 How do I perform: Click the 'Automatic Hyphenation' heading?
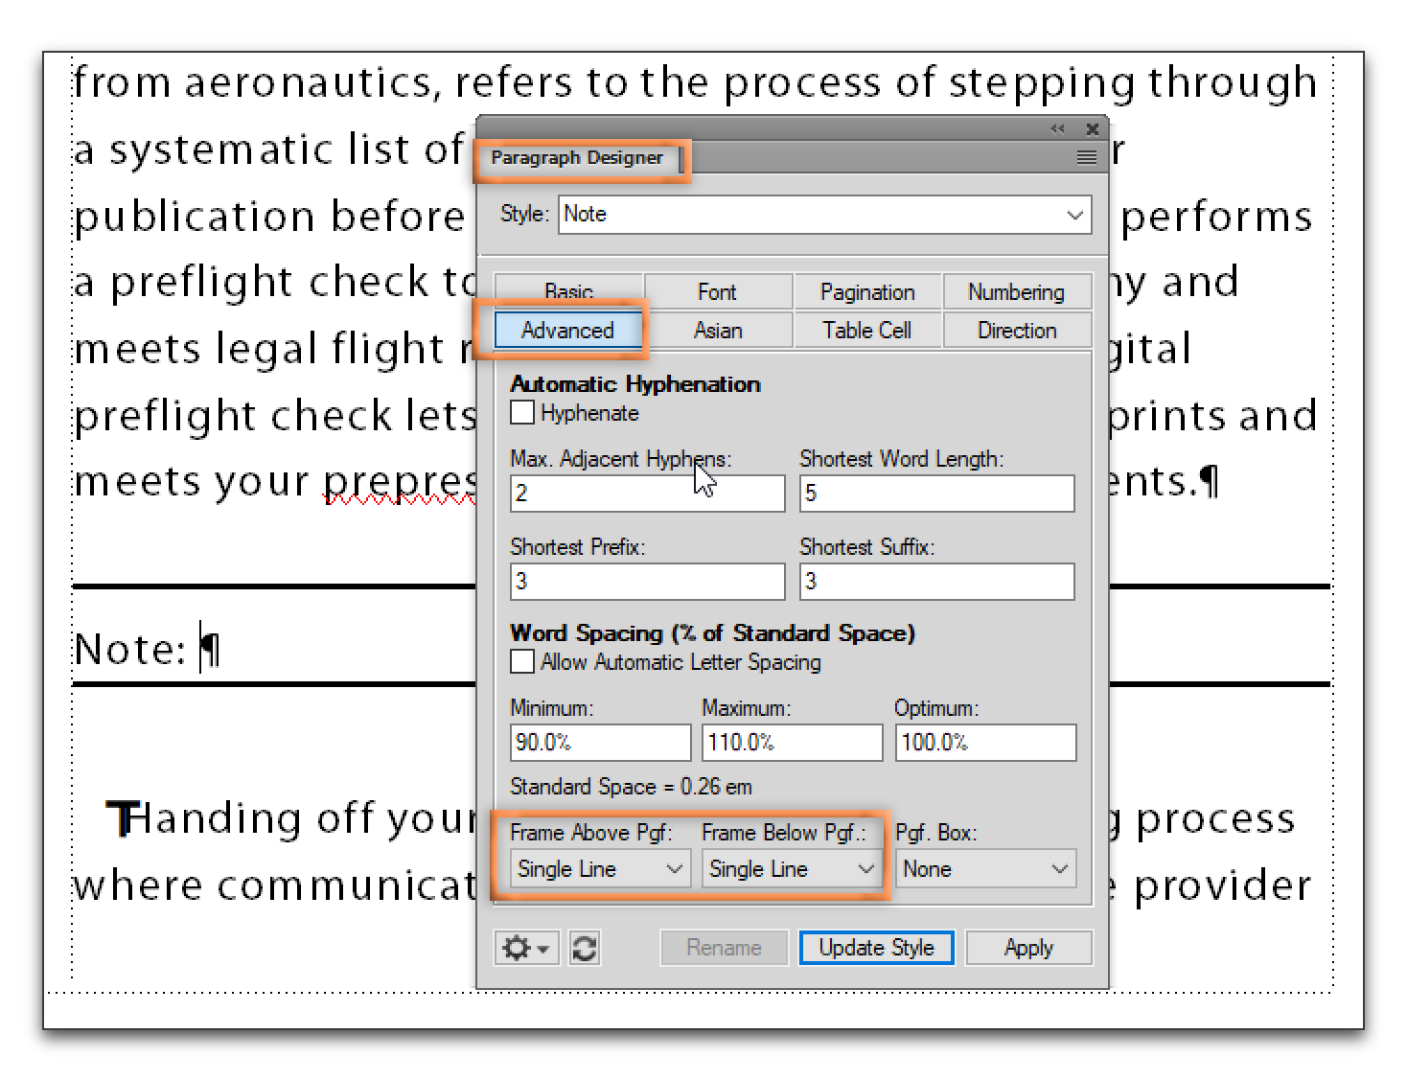[x=635, y=384]
